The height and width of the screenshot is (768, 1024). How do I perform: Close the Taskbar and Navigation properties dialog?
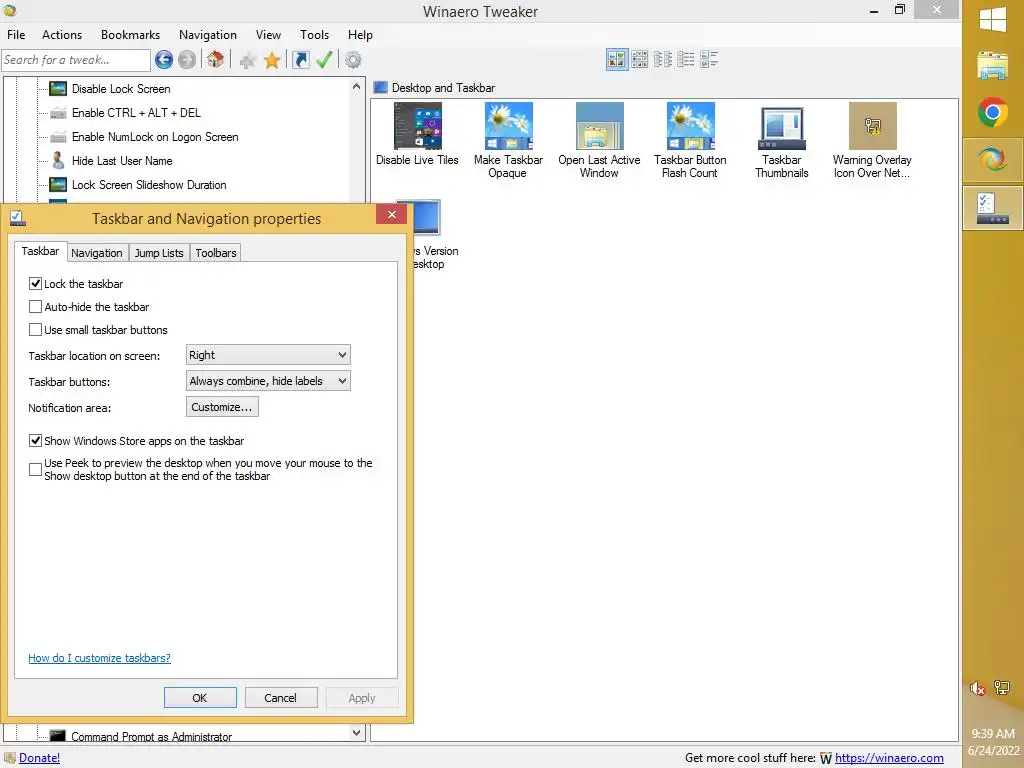391,214
